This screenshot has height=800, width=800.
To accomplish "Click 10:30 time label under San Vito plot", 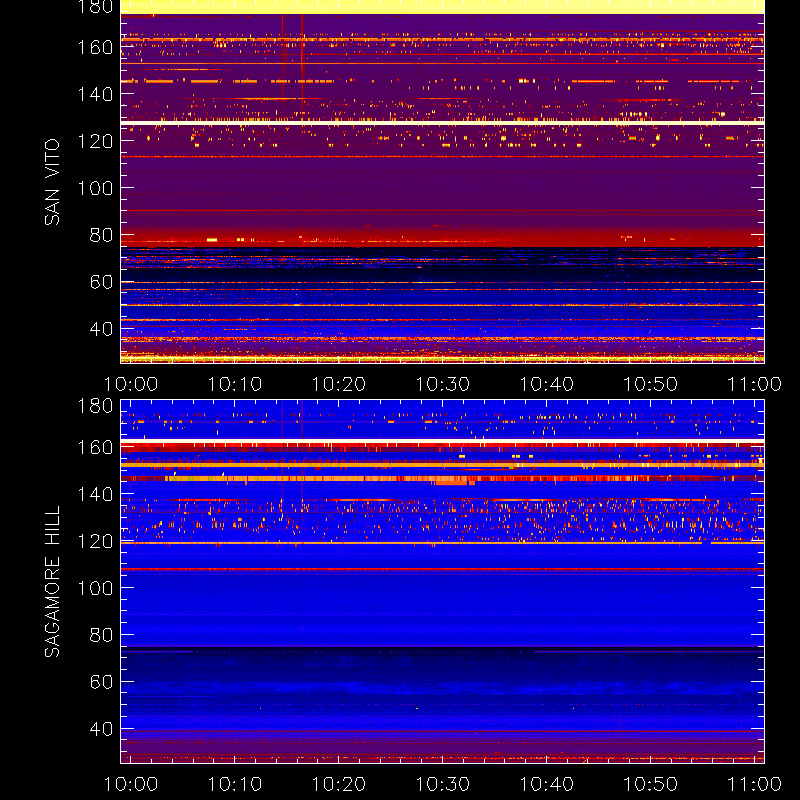I will tap(443, 384).
